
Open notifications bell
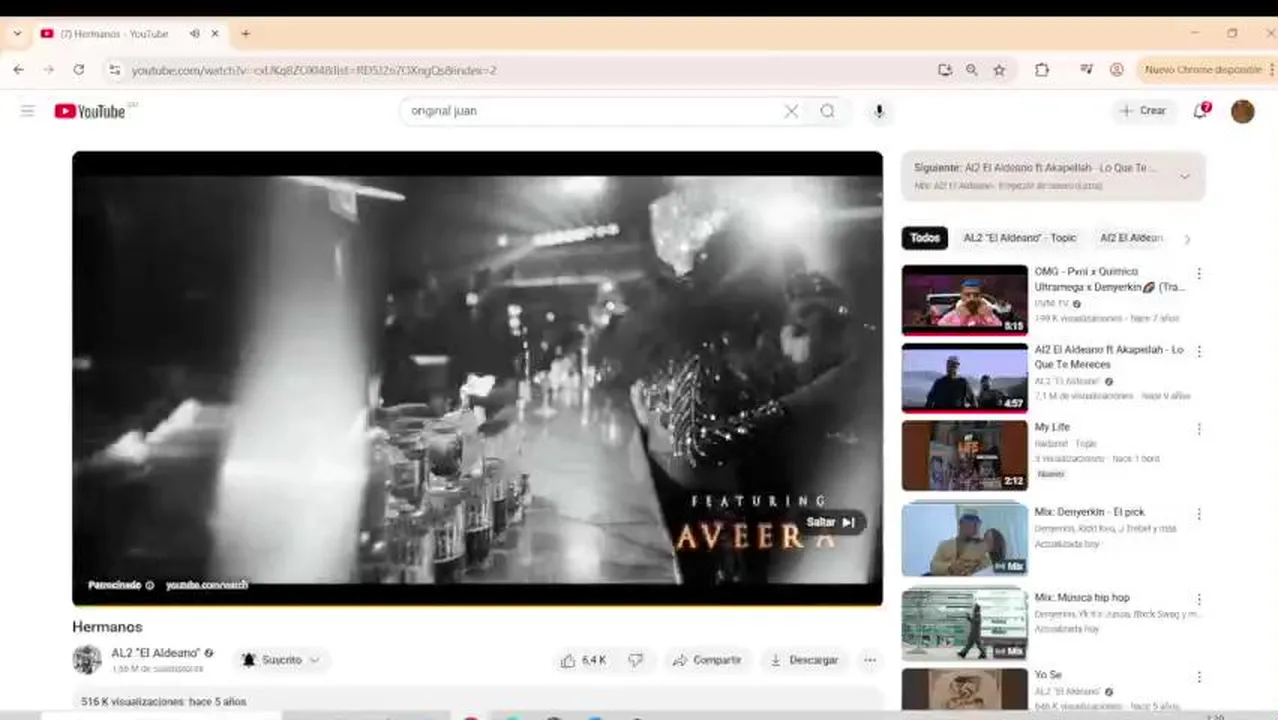tap(1201, 111)
